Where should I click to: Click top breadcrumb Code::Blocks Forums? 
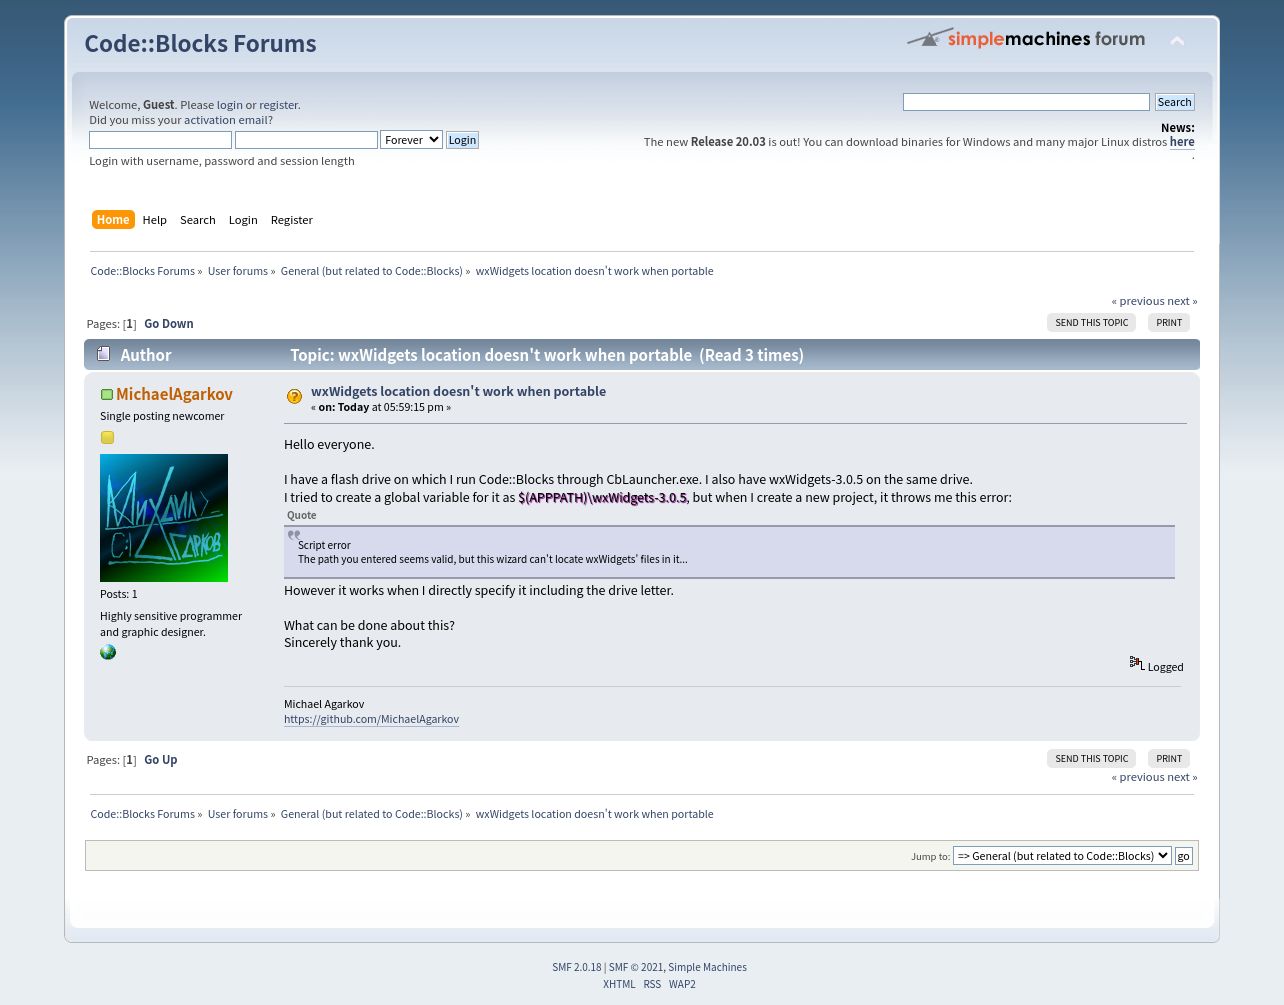142,271
